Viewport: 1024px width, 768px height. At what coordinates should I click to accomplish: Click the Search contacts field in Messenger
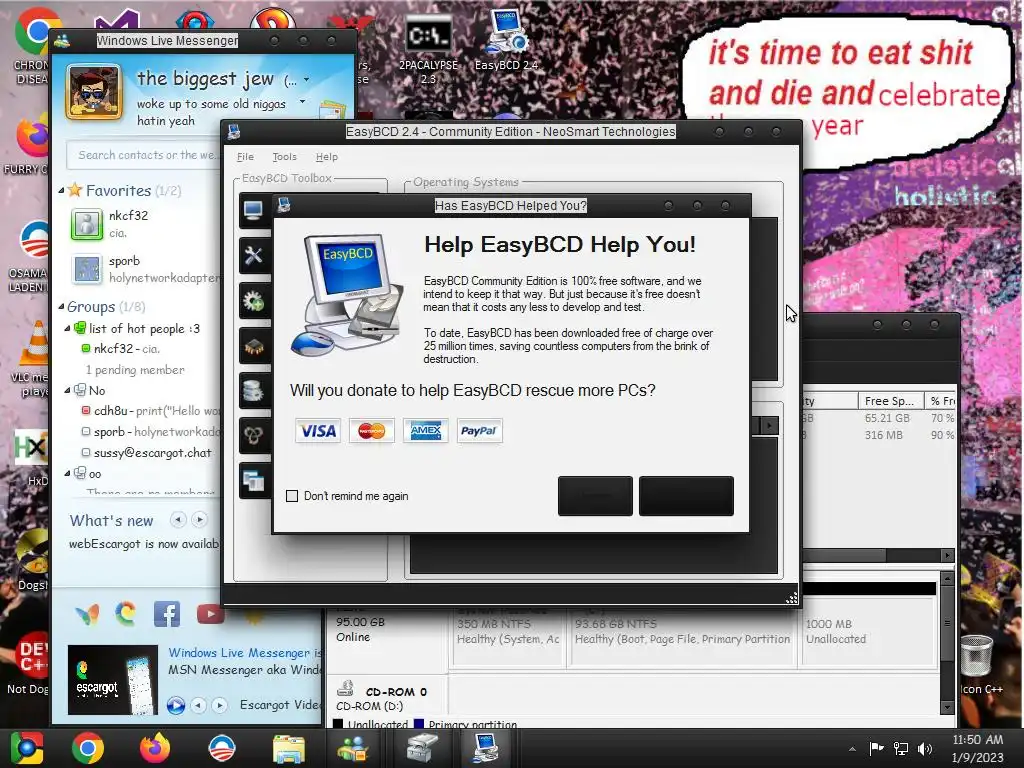[x=144, y=155]
